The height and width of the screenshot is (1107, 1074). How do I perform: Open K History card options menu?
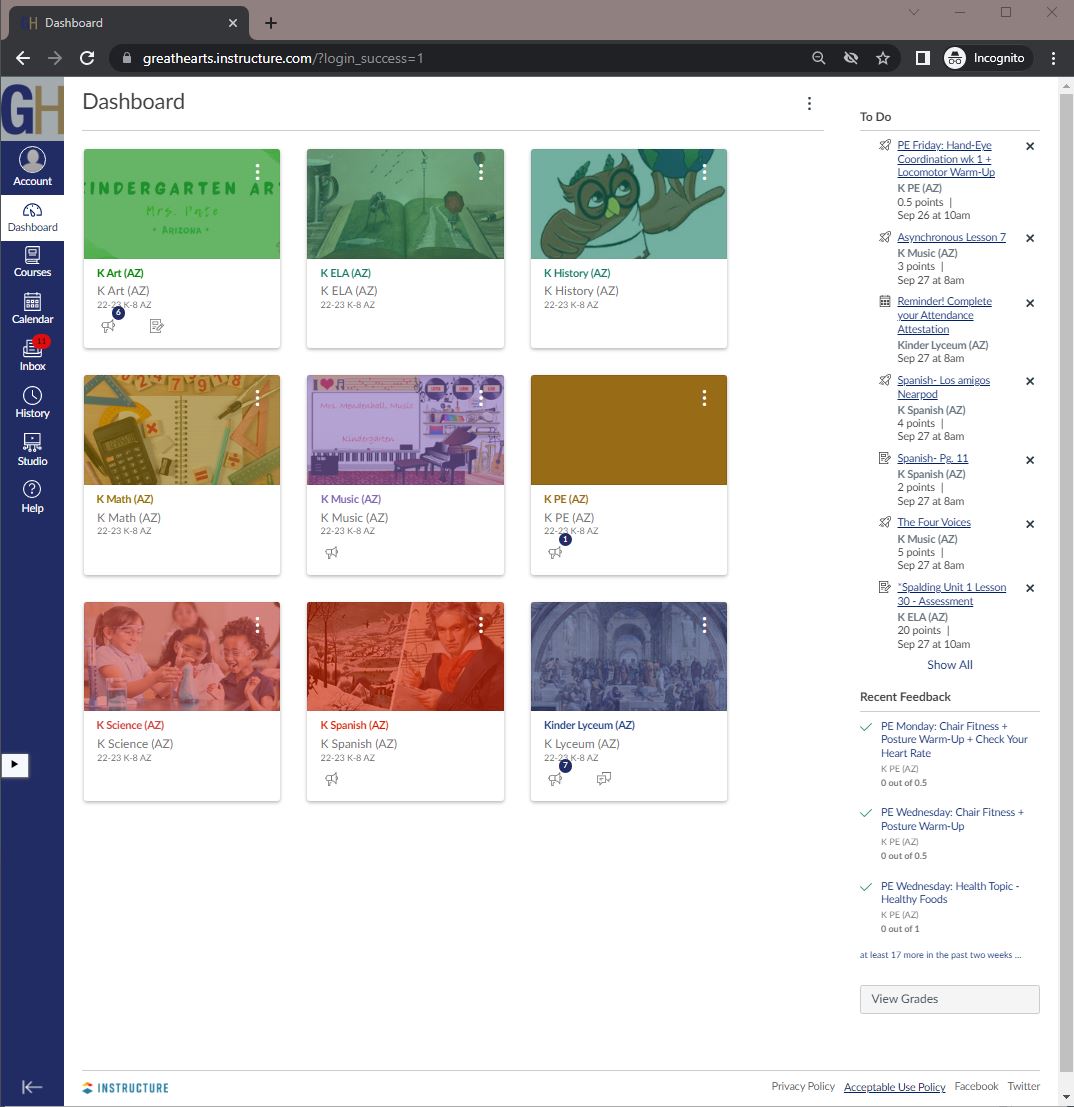tap(704, 172)
